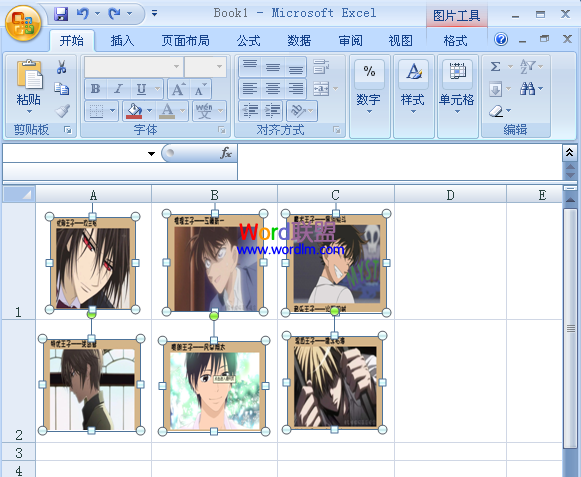
Task: Center text horizontally
Action: pyautogui.click(x=273, y=89)
